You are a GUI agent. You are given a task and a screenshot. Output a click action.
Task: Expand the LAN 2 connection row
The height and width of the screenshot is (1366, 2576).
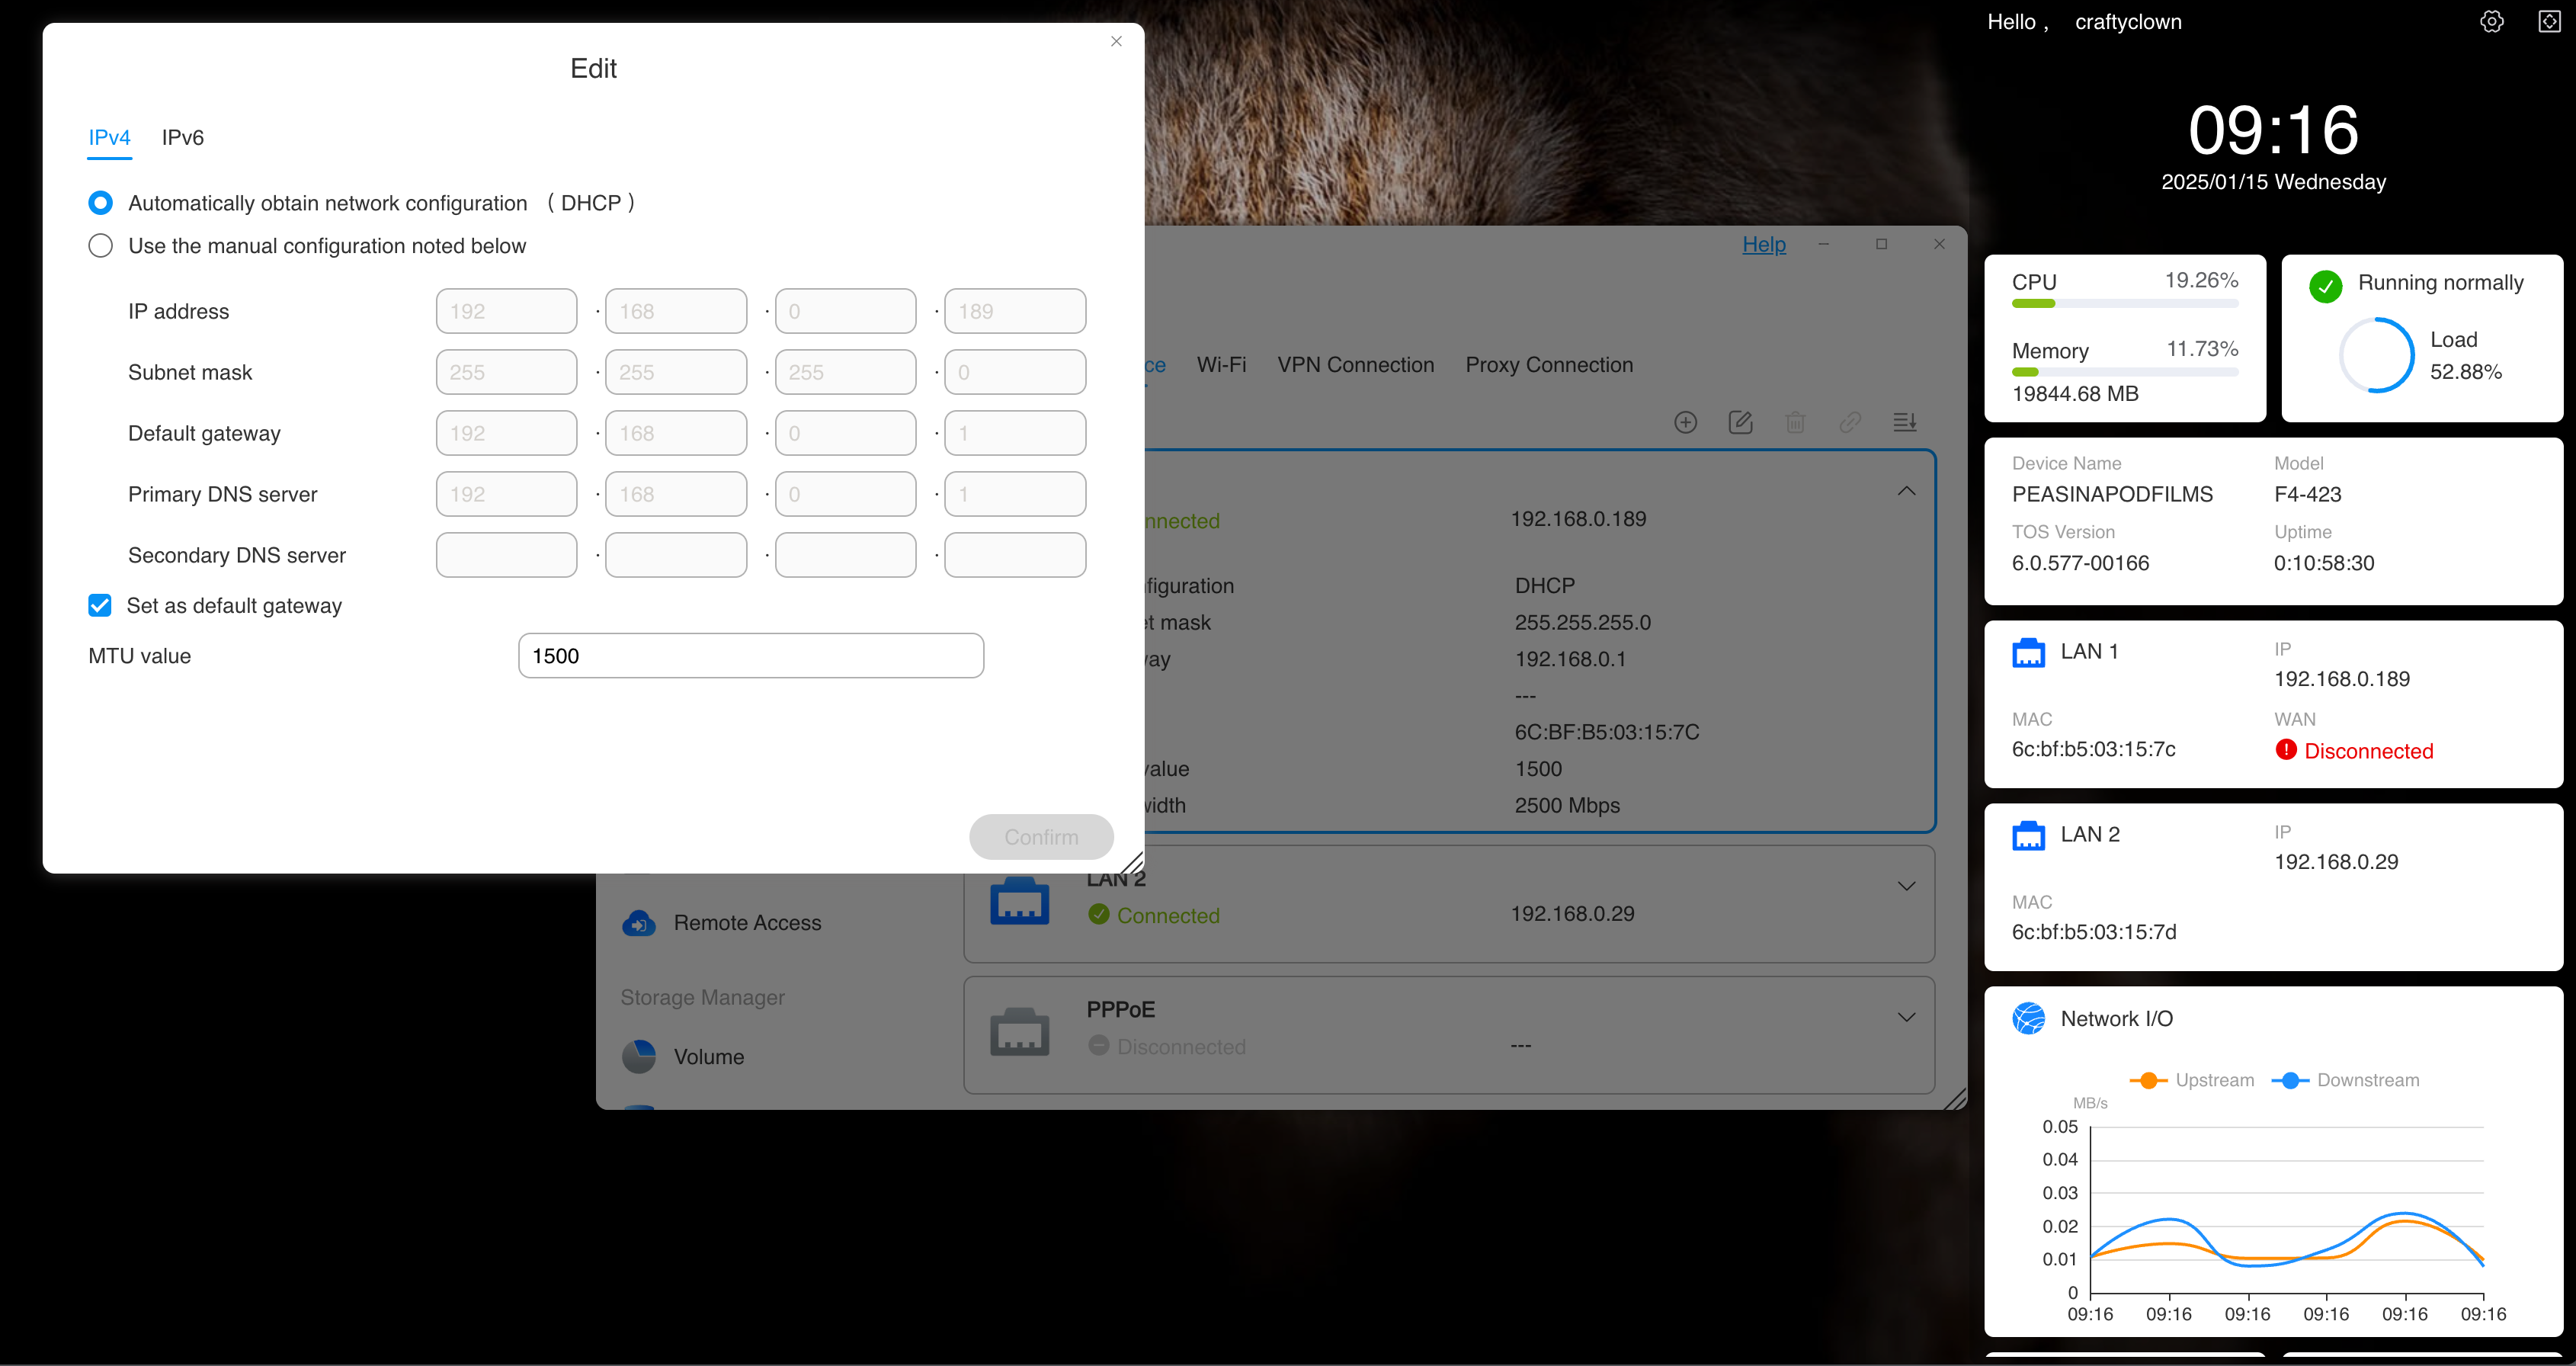tap(1907, 886)
